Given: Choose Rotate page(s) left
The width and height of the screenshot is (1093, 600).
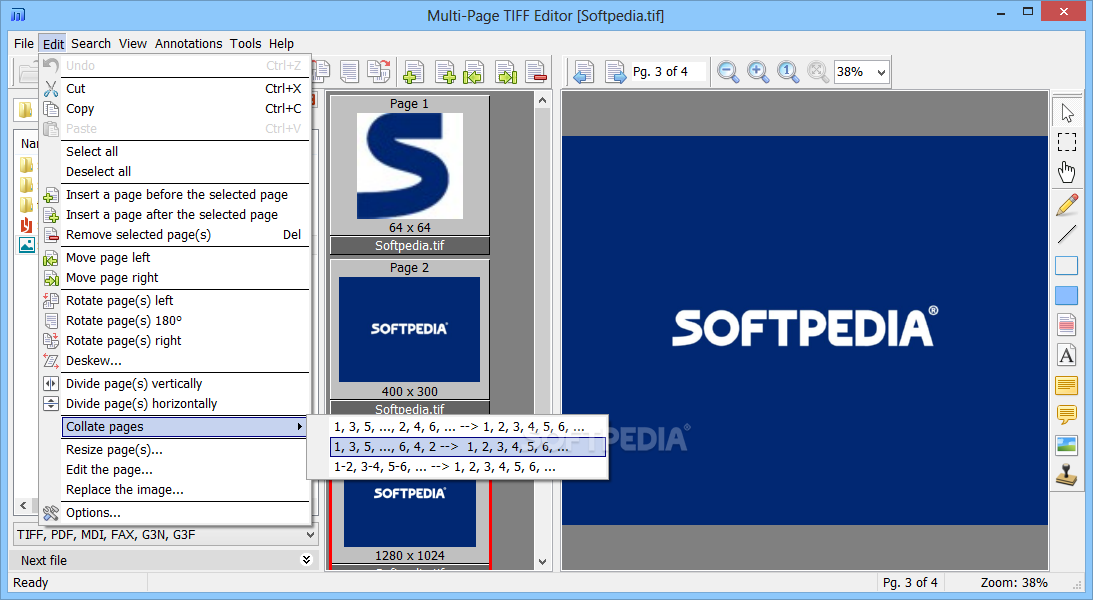Looking at the screenshot, I should [174, 300].
